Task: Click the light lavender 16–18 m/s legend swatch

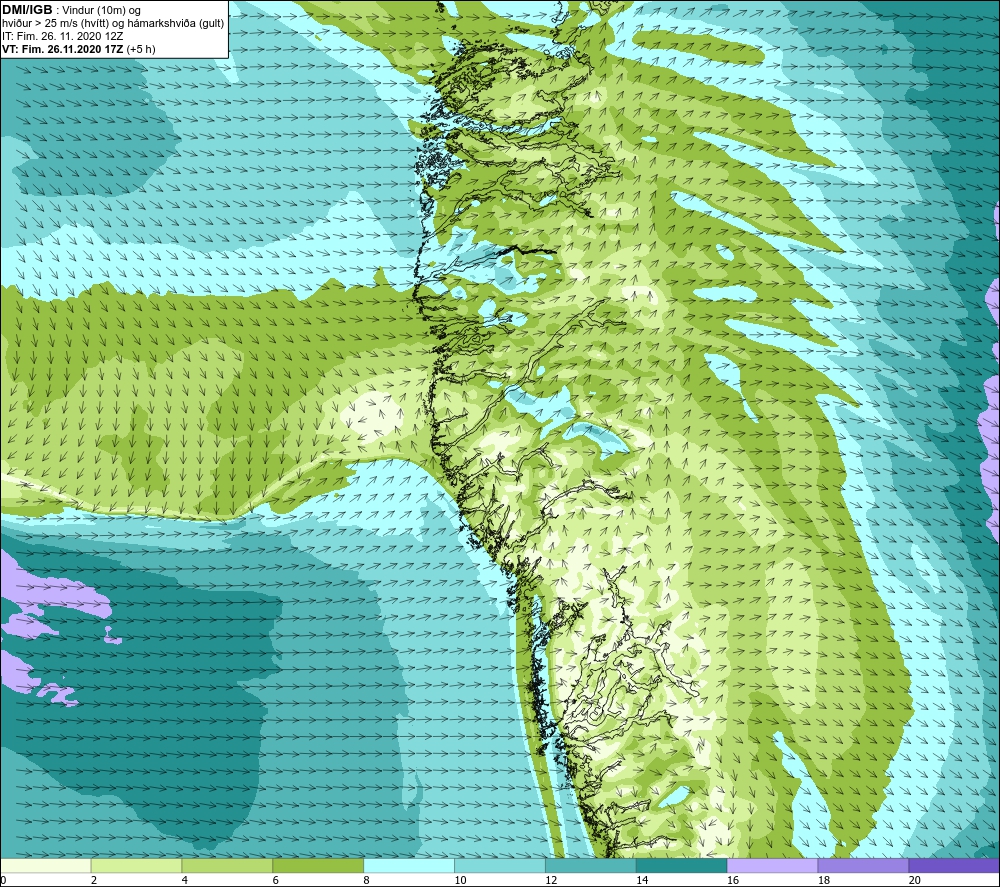Action: pyautogui.click(x=772, y=866)
